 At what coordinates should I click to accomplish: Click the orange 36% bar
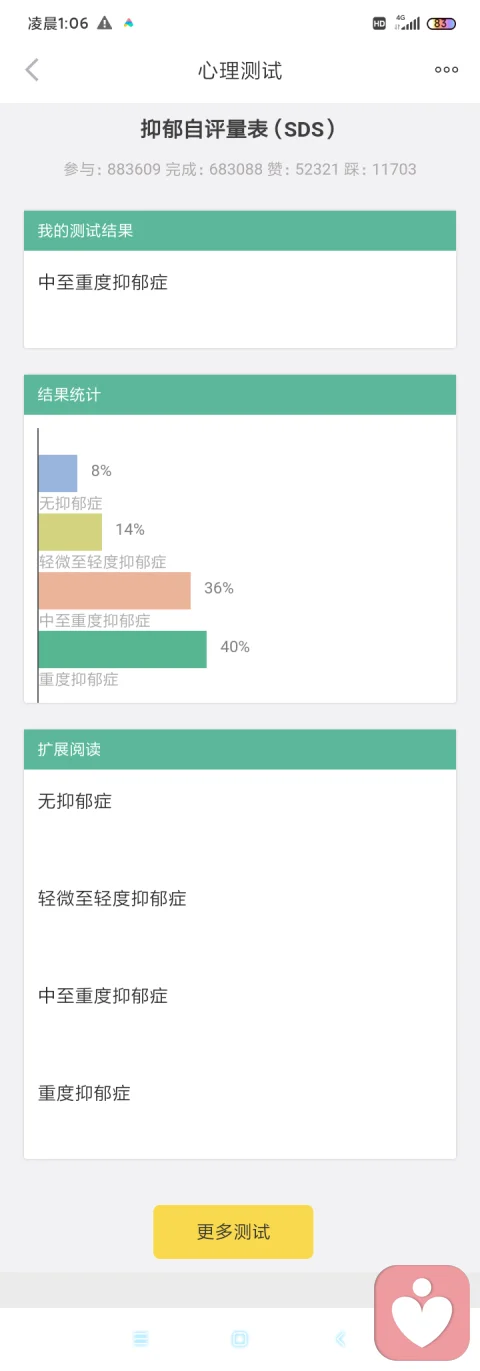tap(115, 590)
